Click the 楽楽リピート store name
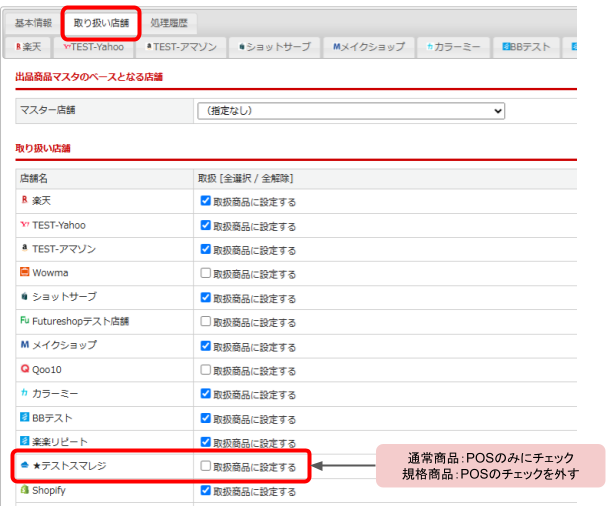The height and width of the screenshot is (510, 613). (60, 442)
